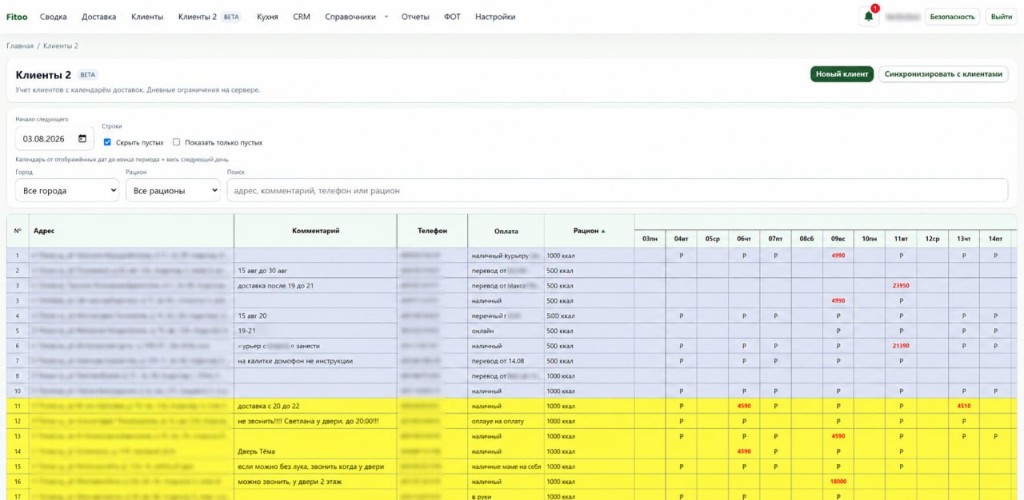Open the Все рационы dropdown
This screenshot has width=1024, height=500.
click(x=173, y=191)
